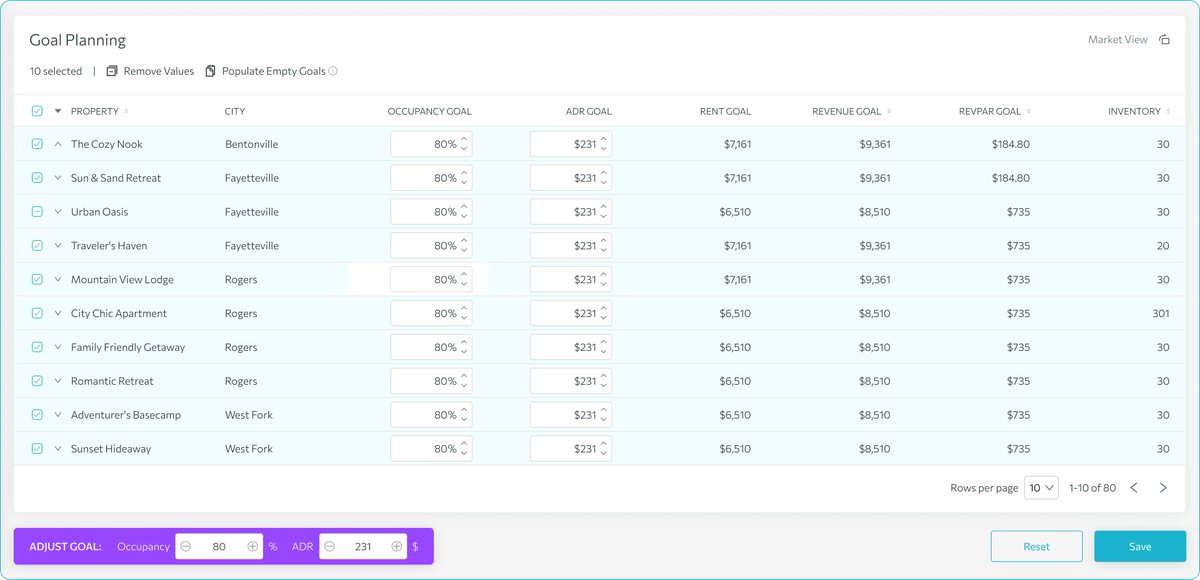Expand City Chic Apartment row

pyautogui.click(x=58, y=313)
